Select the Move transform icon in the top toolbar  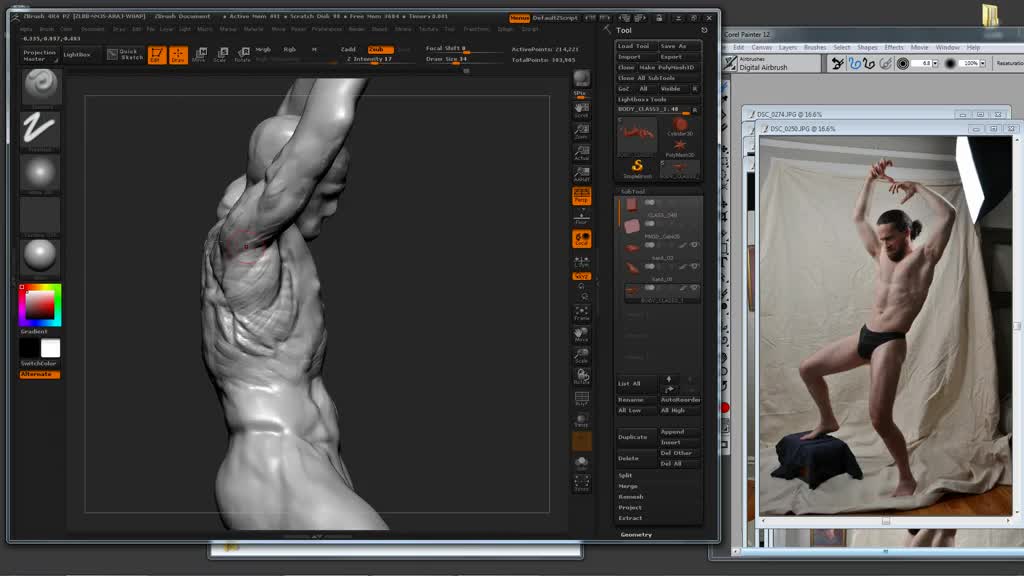pyautogui.click(x=200, y=55)
